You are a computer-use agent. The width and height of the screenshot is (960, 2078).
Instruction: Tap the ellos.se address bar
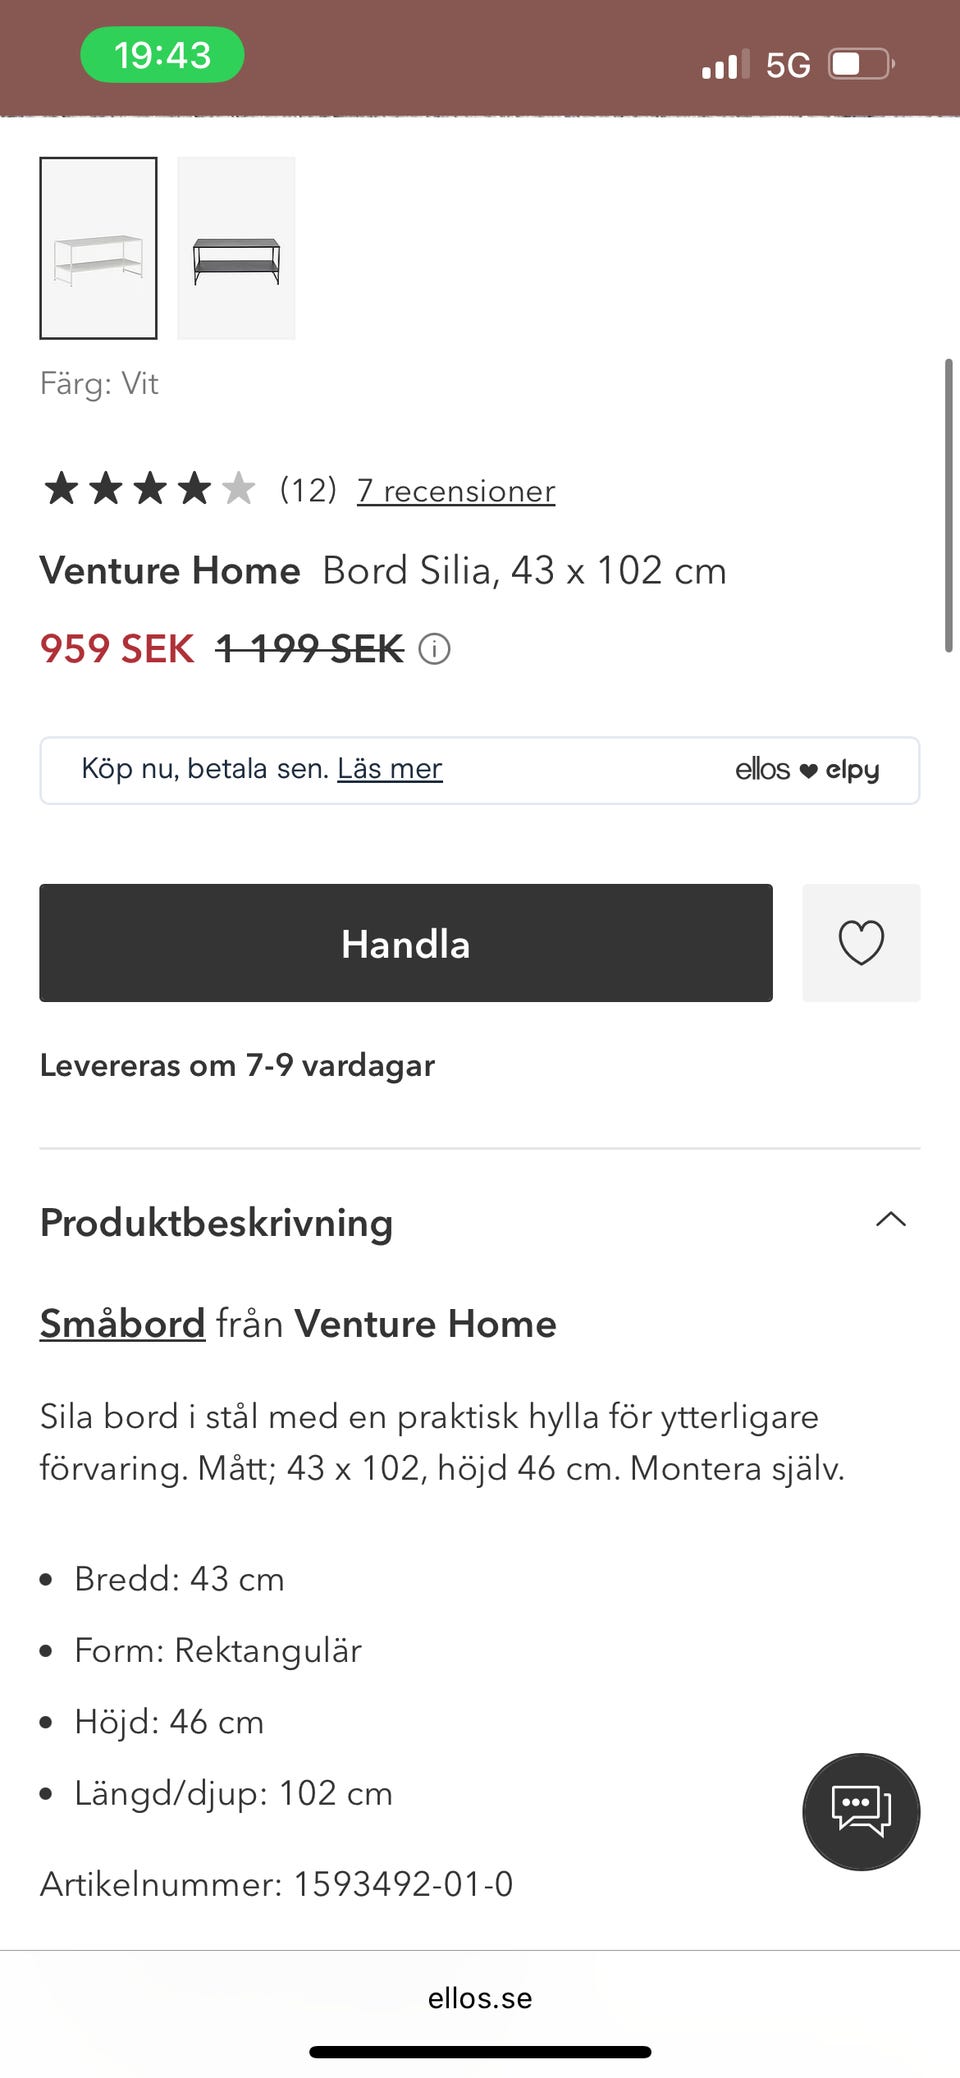tap(480, 1998)
